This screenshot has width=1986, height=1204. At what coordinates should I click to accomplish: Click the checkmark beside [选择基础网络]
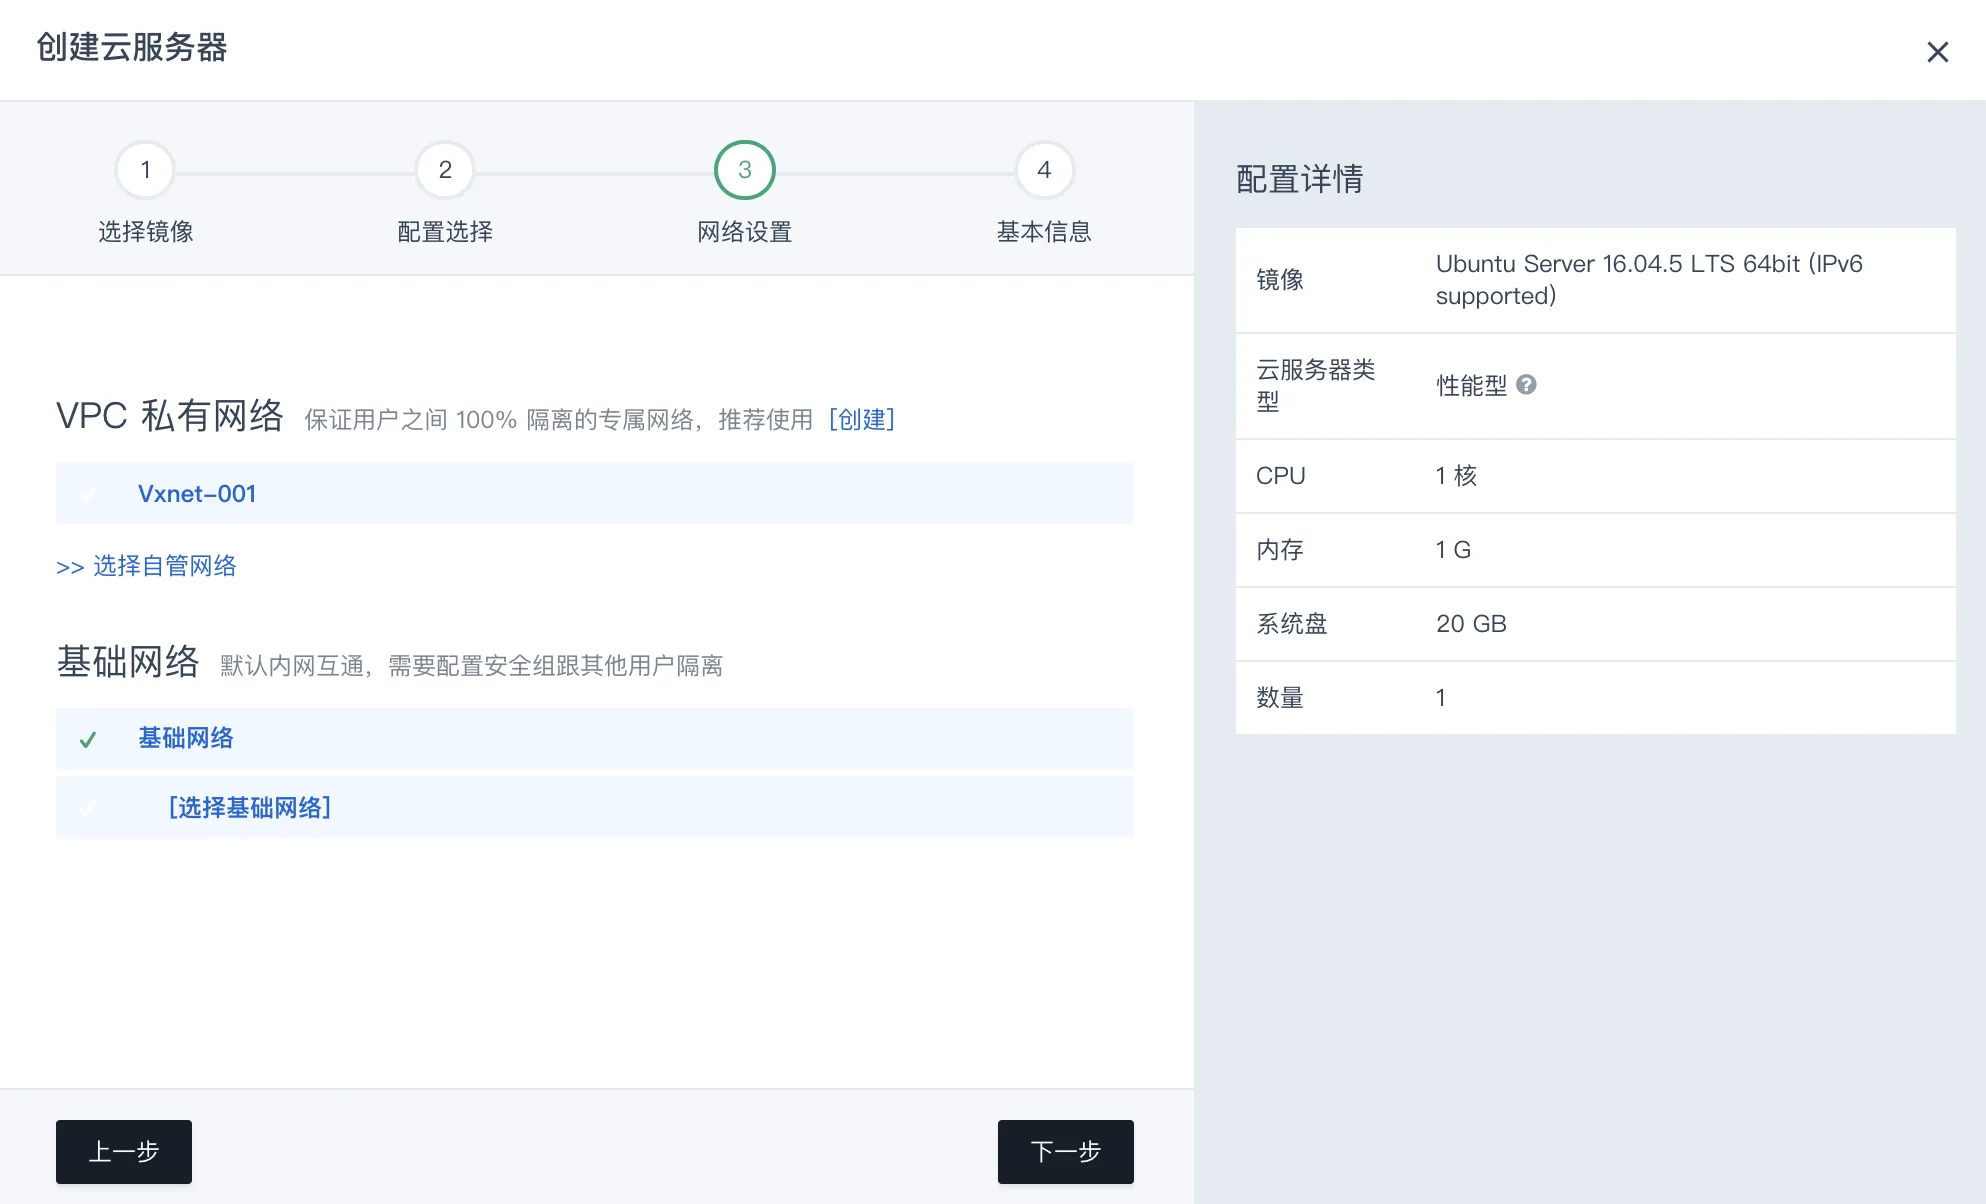pyautogui.click(x=87, y=808)
